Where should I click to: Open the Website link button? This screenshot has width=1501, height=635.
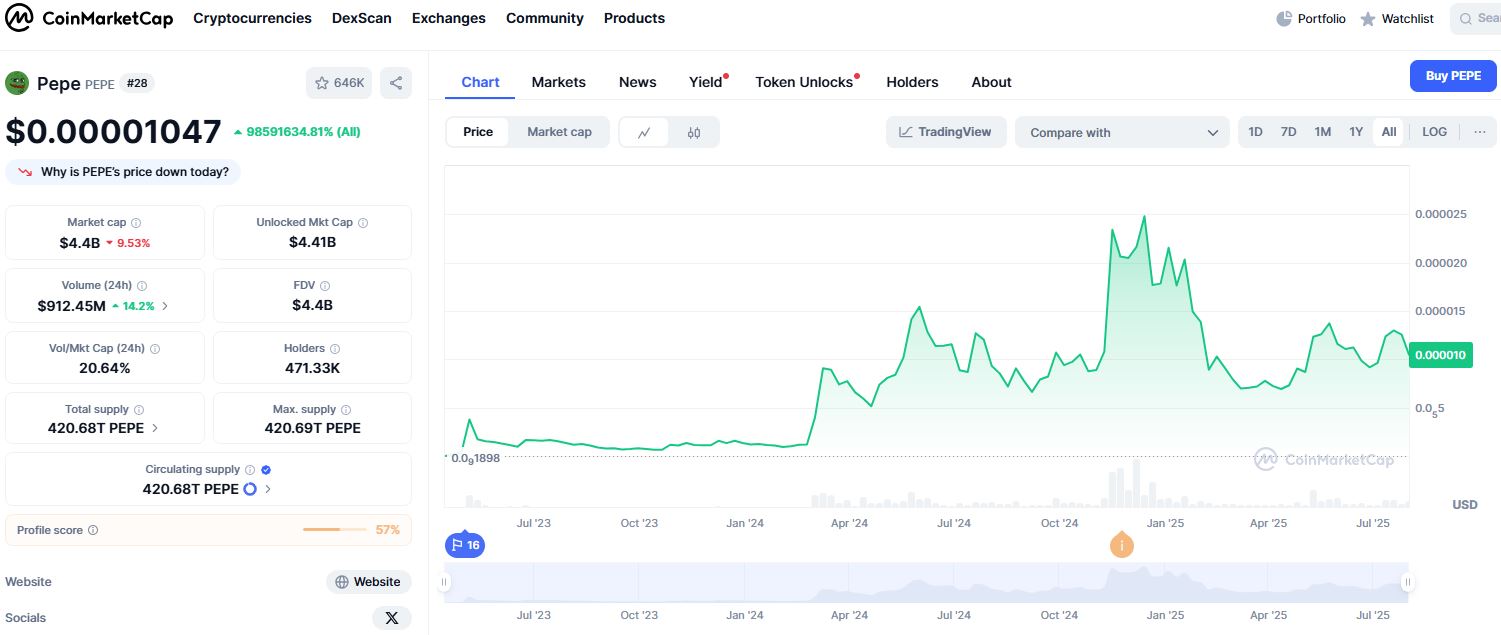pos(369,582)
